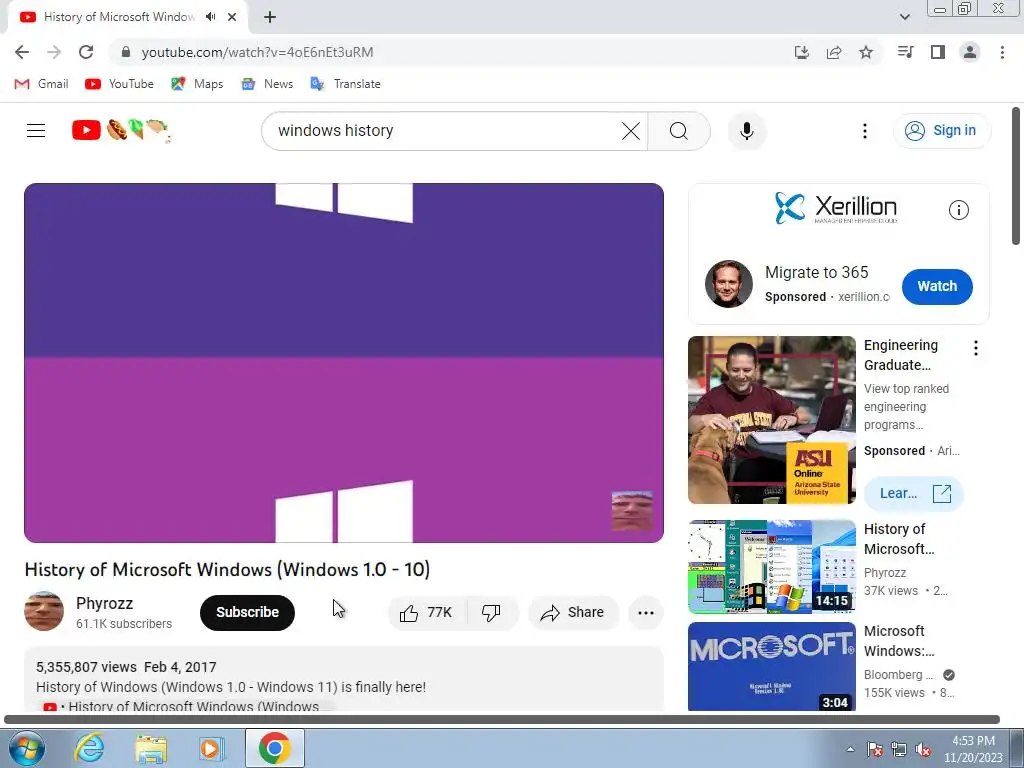Open options for Engineering Graduate ad
Screen dimensions: 1024x768
tap(976, 348)
